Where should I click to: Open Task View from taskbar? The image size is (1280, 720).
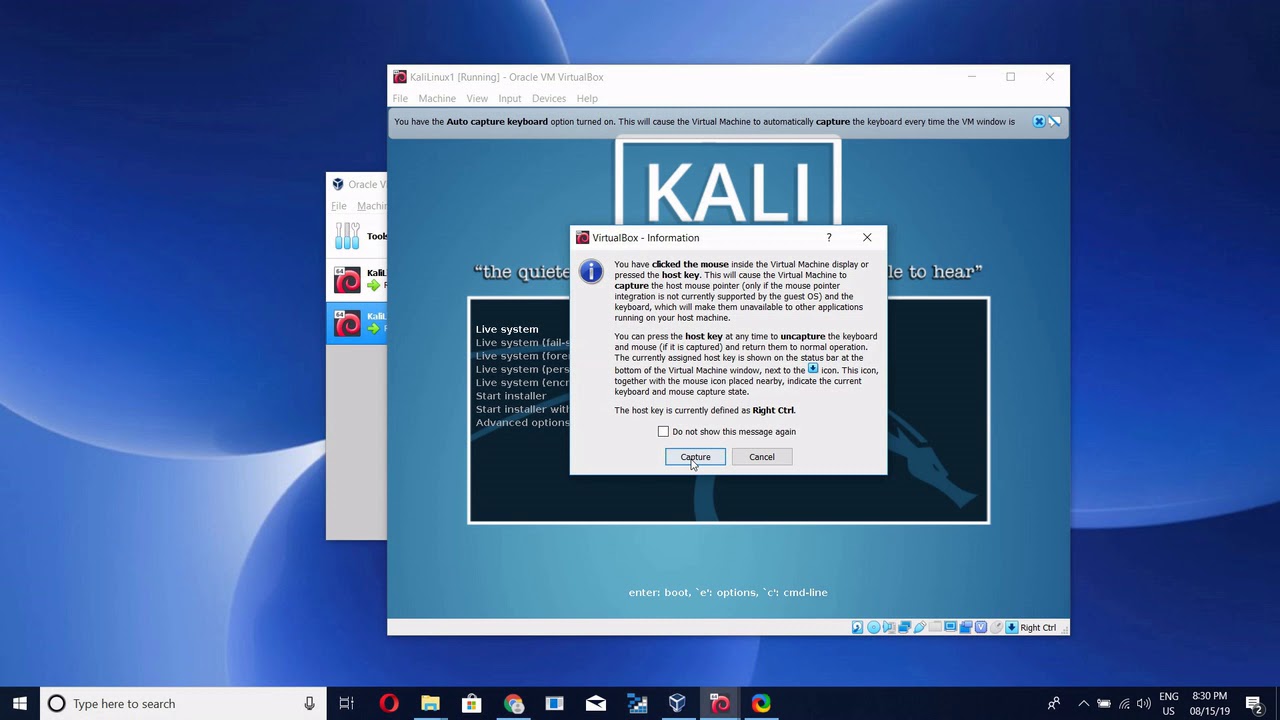[x=347, y=703]
